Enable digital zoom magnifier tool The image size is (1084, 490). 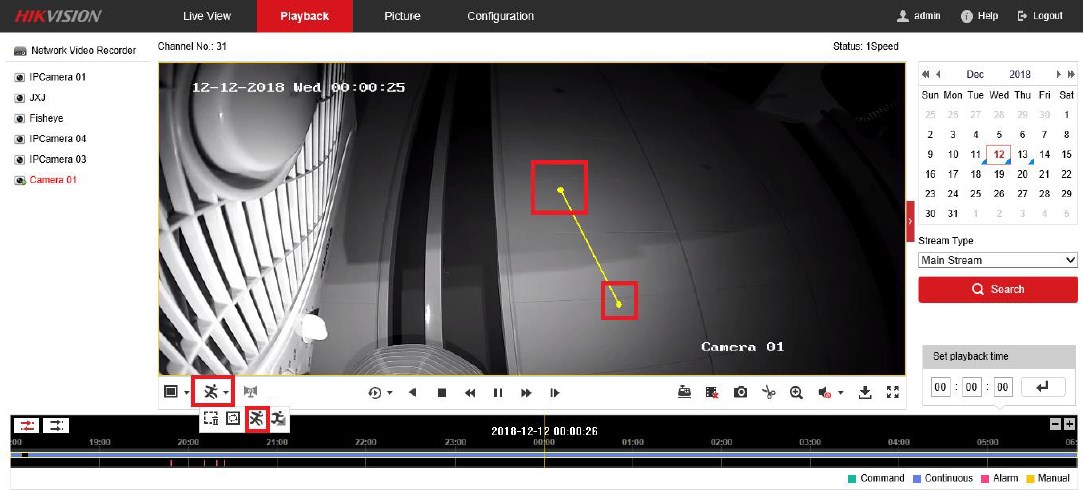[x=796, y=393]
